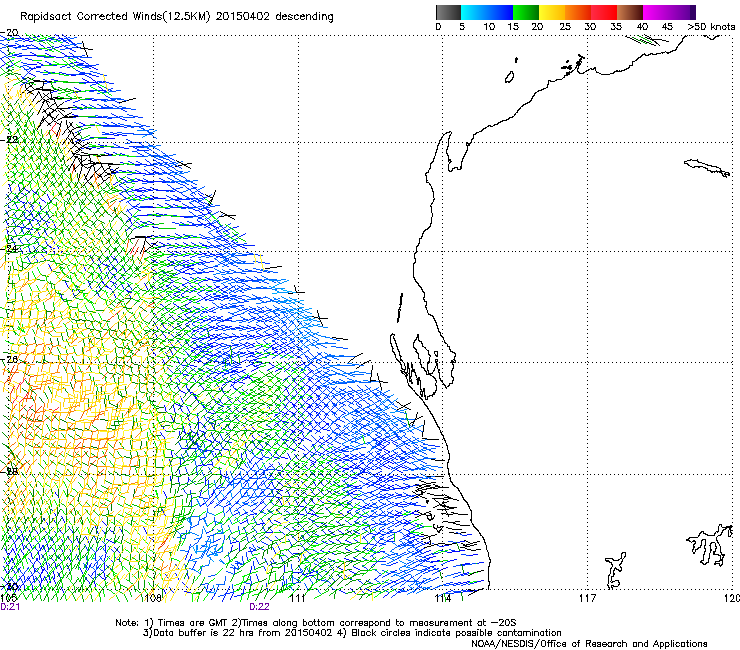The width and height of the screenshot is (740, 650).
Task: Click the yellow 20-25 knots legend band
Action: pos(552,12)
